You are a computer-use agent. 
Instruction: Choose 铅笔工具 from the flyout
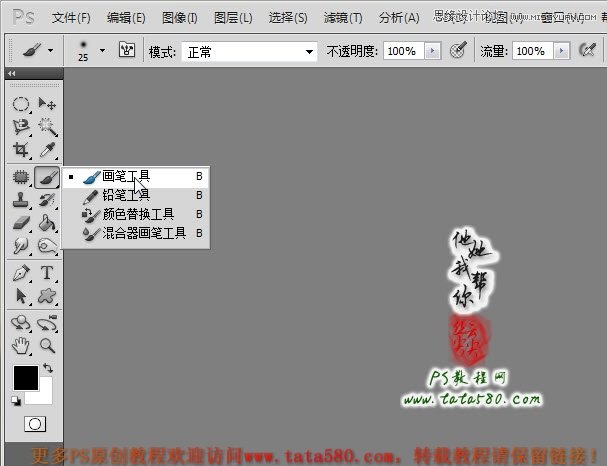tap(135, 195)
